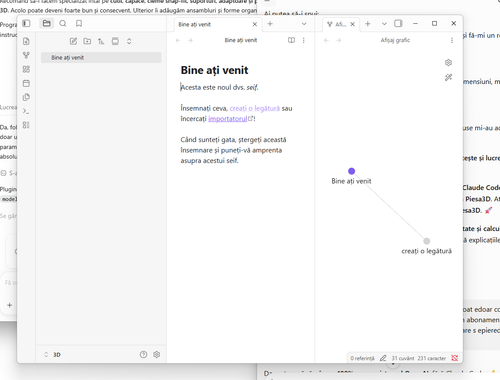The height and width of the screenshot is (380, 500).
Task: Click the bottom icon in left ribbon
Action: pos(26,125)
